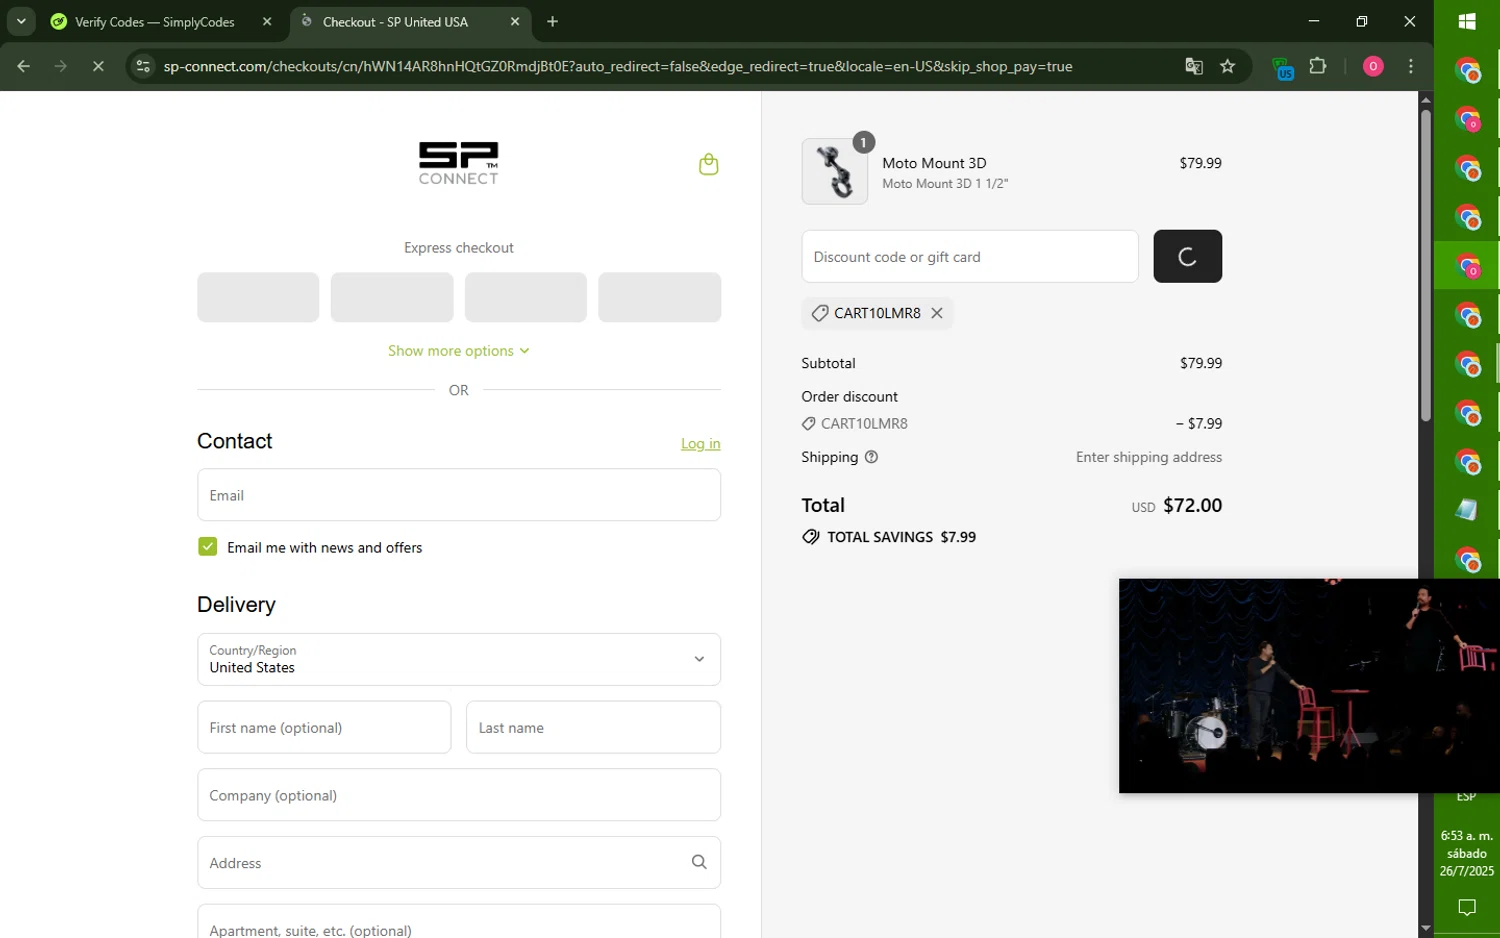Click the address bar URL

617,67
